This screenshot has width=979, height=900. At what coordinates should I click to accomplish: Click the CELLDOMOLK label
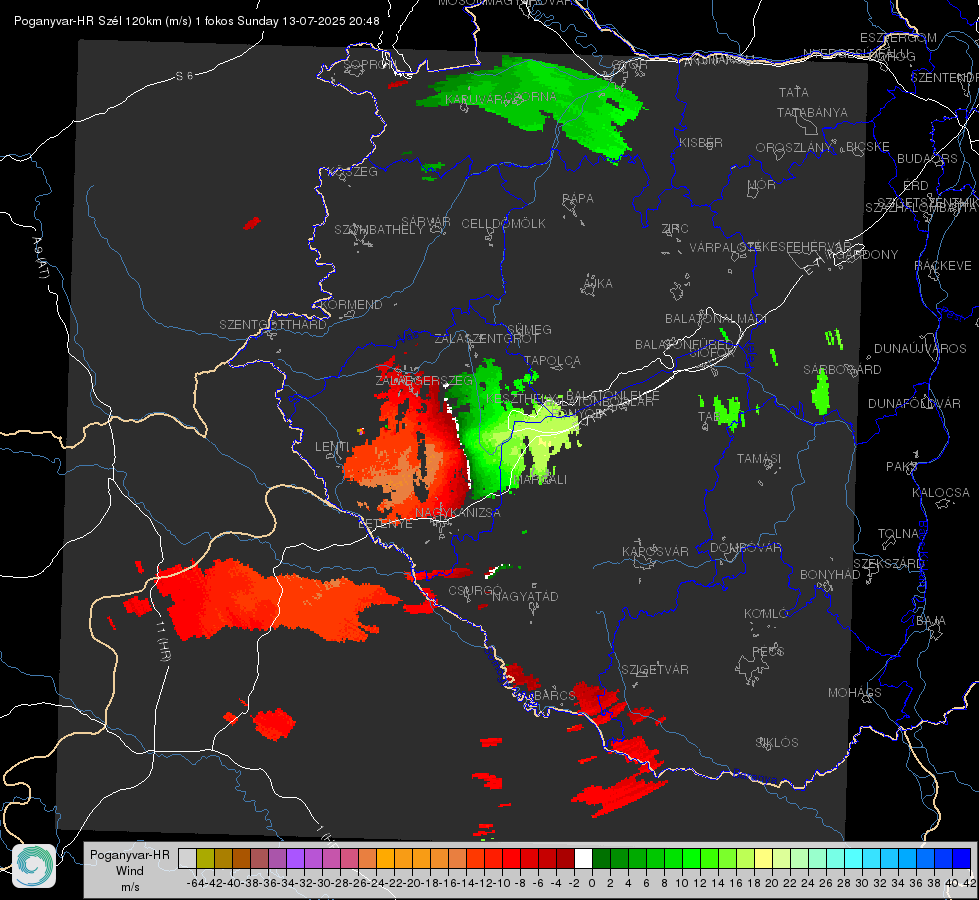coord(503,224)
